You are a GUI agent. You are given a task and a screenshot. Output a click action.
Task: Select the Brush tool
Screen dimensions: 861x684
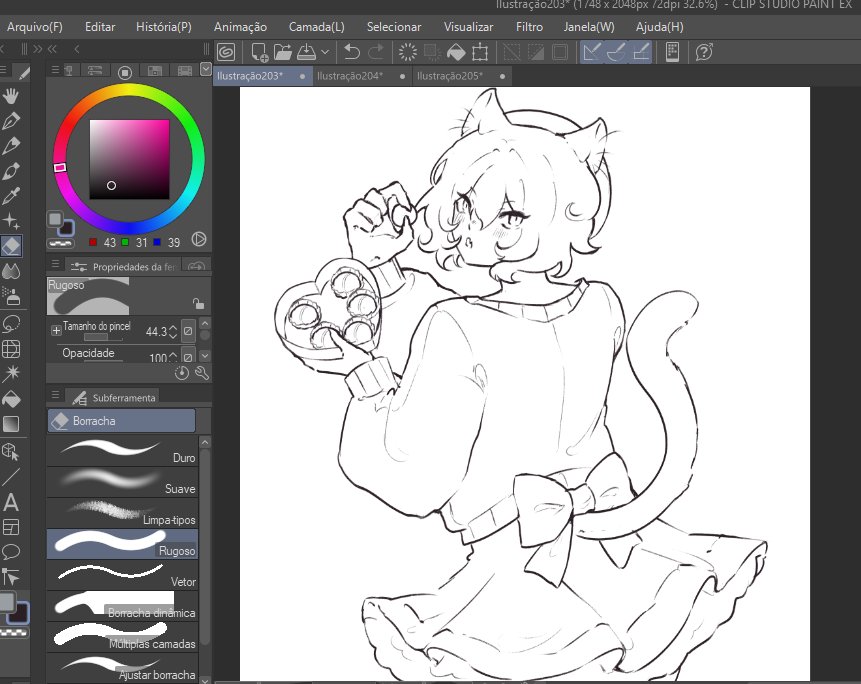click(x=10, y=171)
